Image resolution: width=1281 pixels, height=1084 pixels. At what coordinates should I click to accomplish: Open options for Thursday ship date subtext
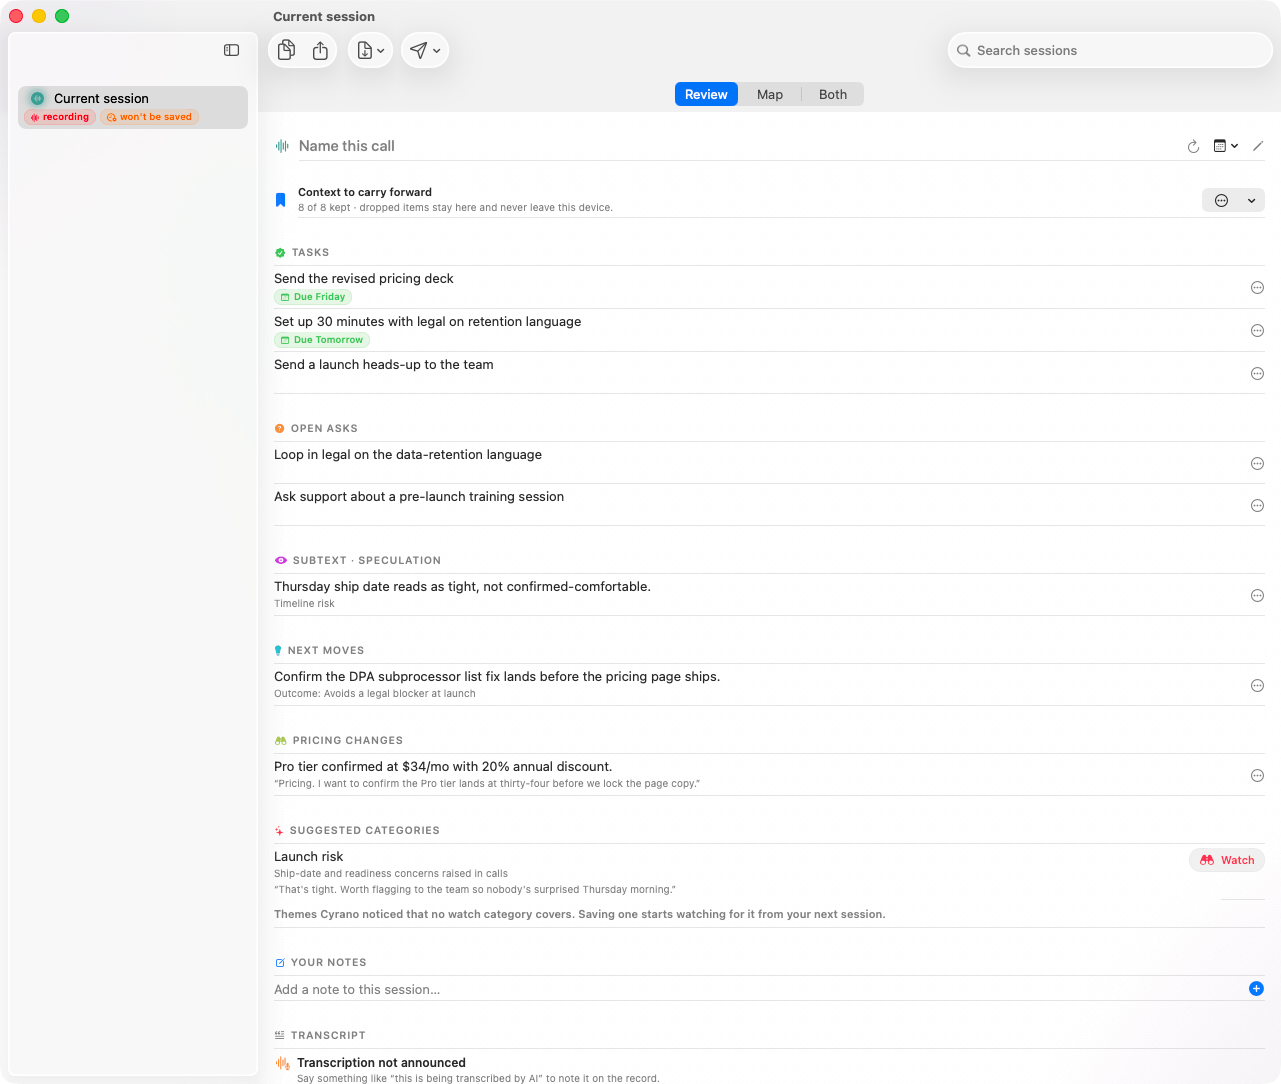[x=1257, y=596]
